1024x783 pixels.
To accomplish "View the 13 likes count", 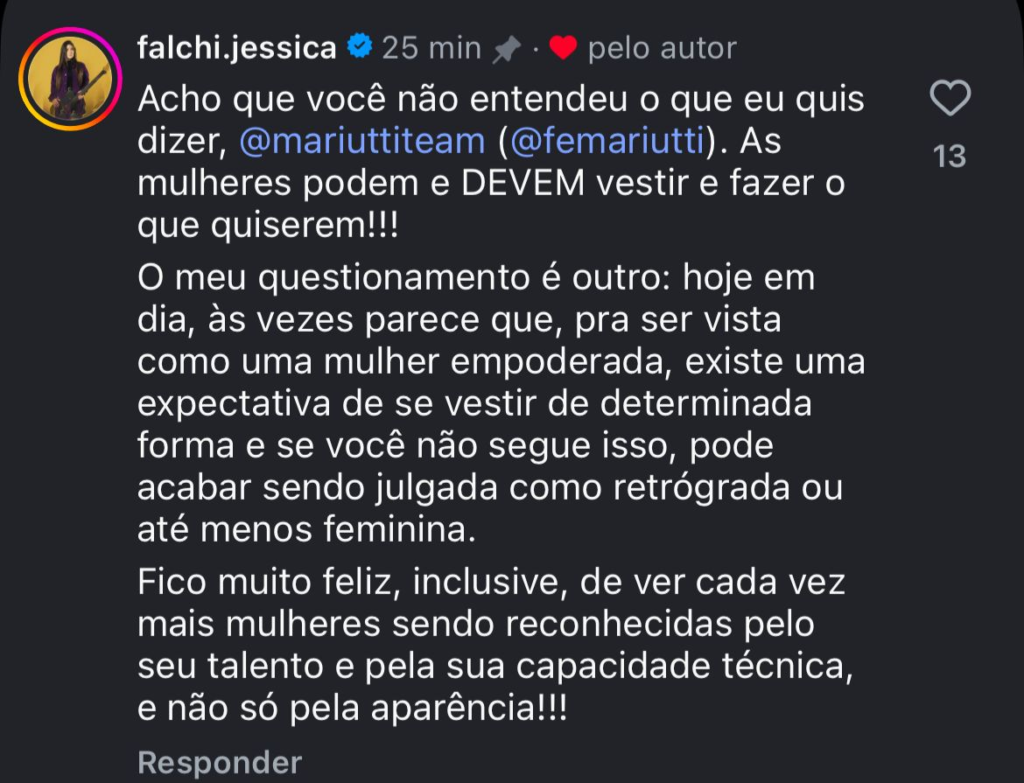I will coord(949,156).
